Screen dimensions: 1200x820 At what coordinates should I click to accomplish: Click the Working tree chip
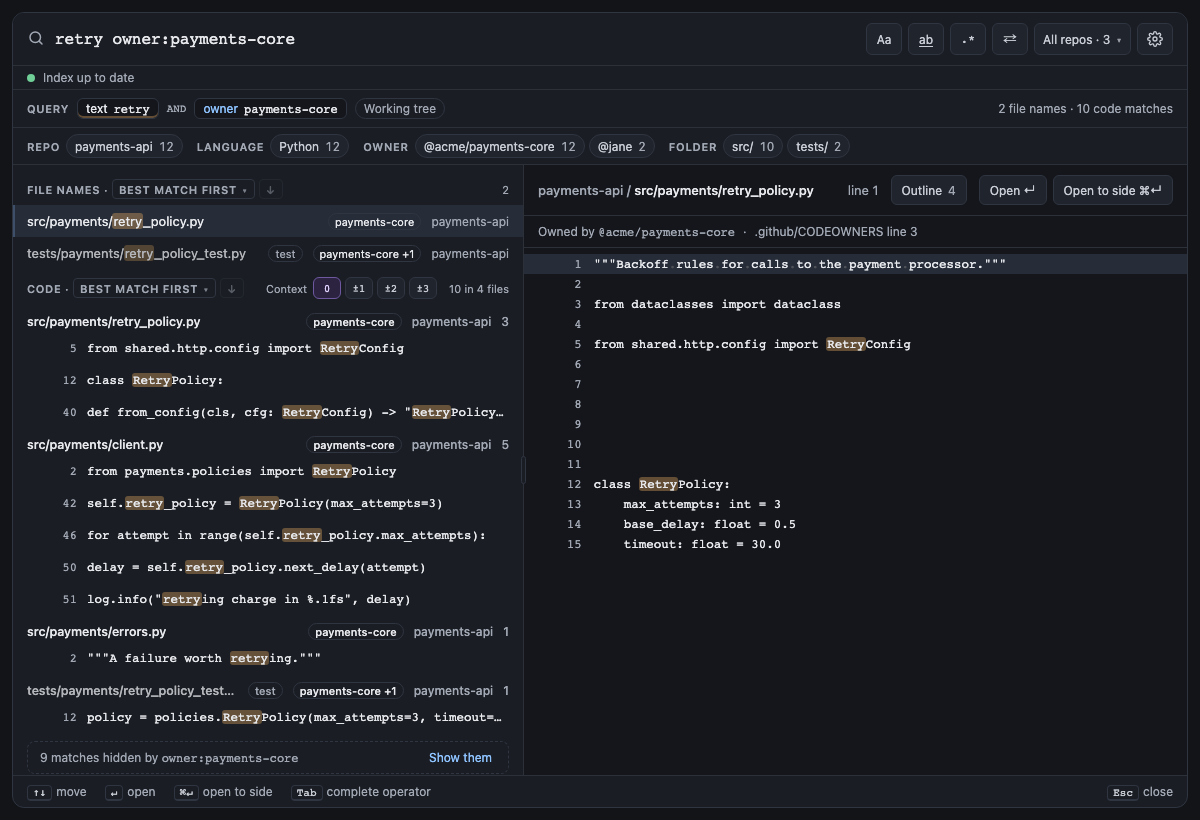tap(400, 109)
